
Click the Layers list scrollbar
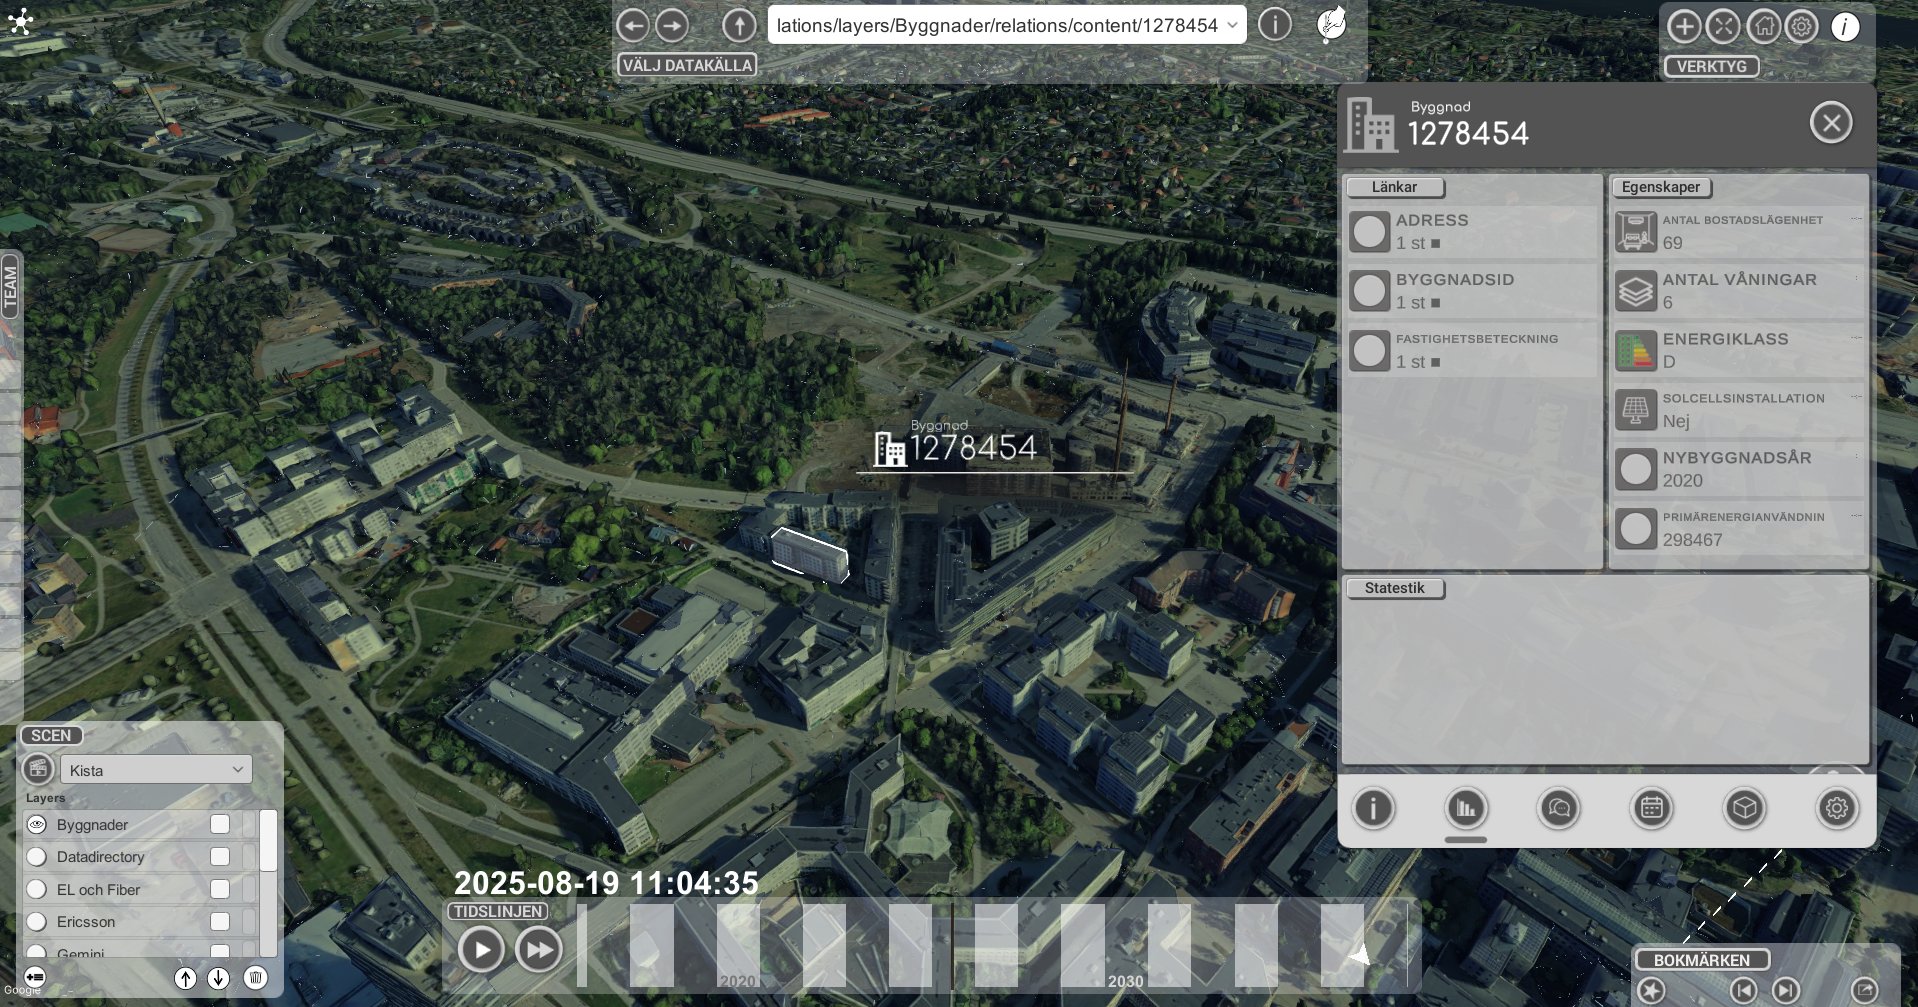coord(268,842)
